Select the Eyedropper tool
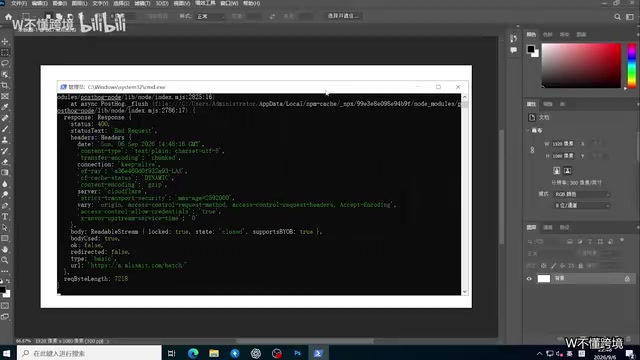The height and width of the screenshot is (360, 640). tap(5, 107)
